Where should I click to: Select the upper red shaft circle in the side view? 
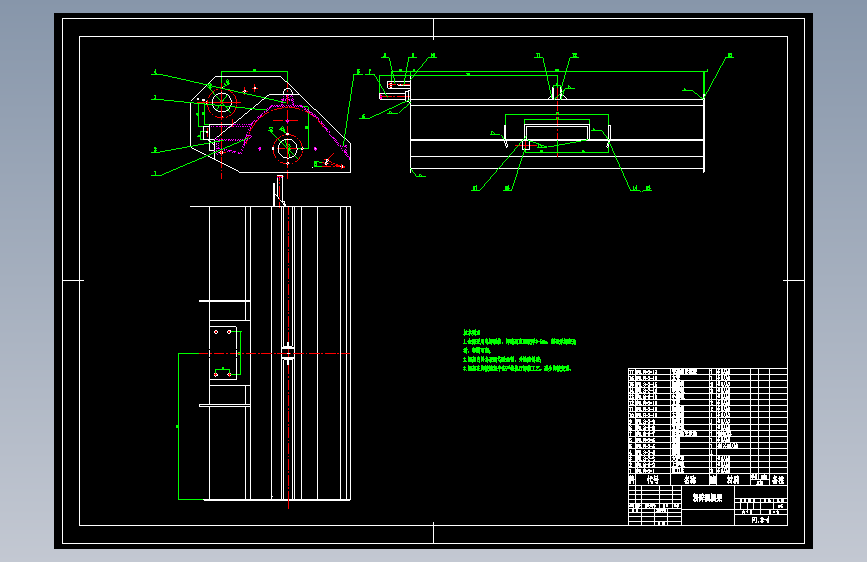(x=222, y=102)
